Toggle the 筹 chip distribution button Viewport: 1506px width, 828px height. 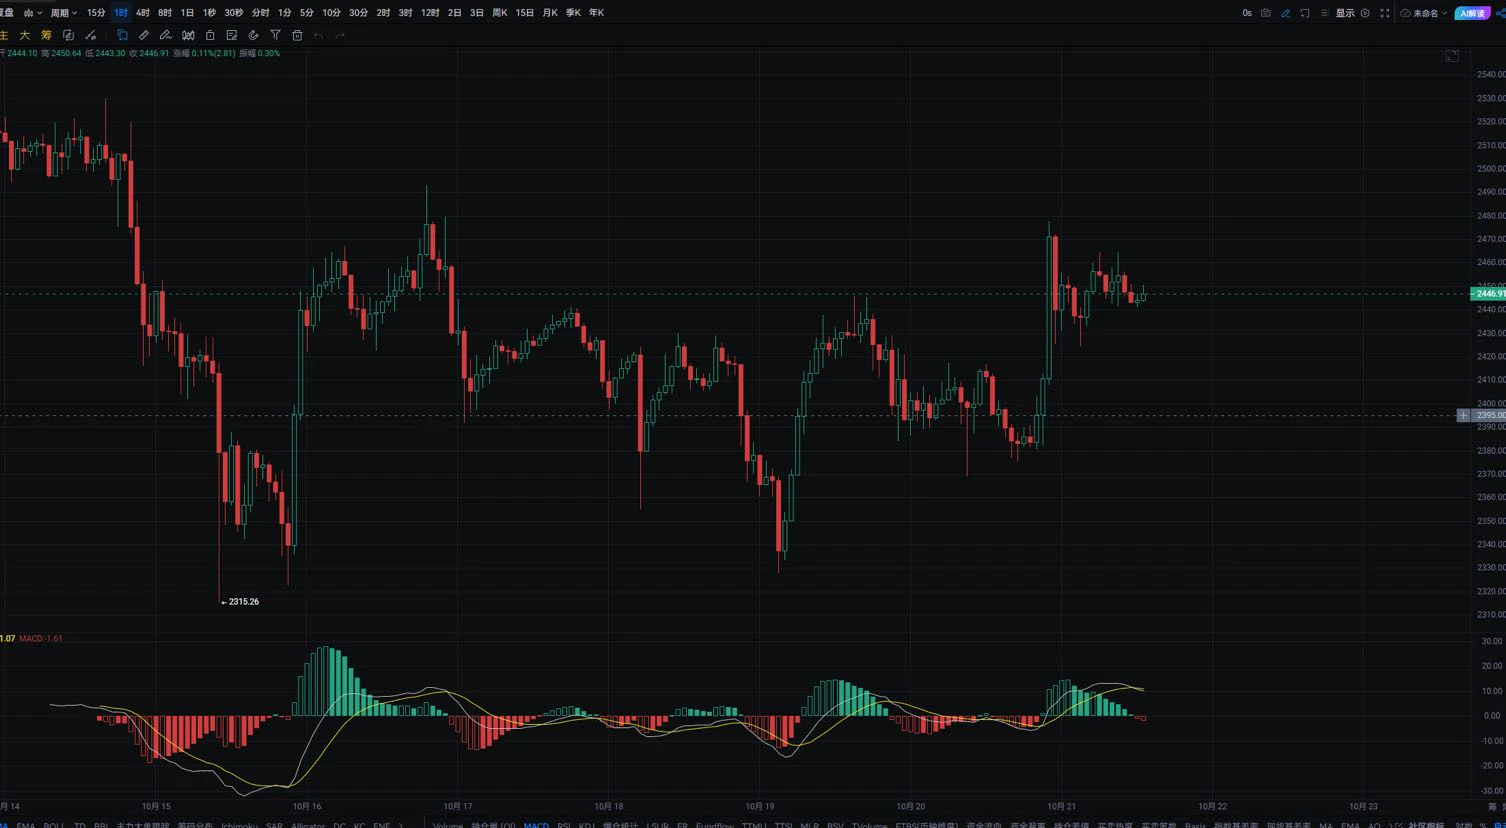coord(46,35)
